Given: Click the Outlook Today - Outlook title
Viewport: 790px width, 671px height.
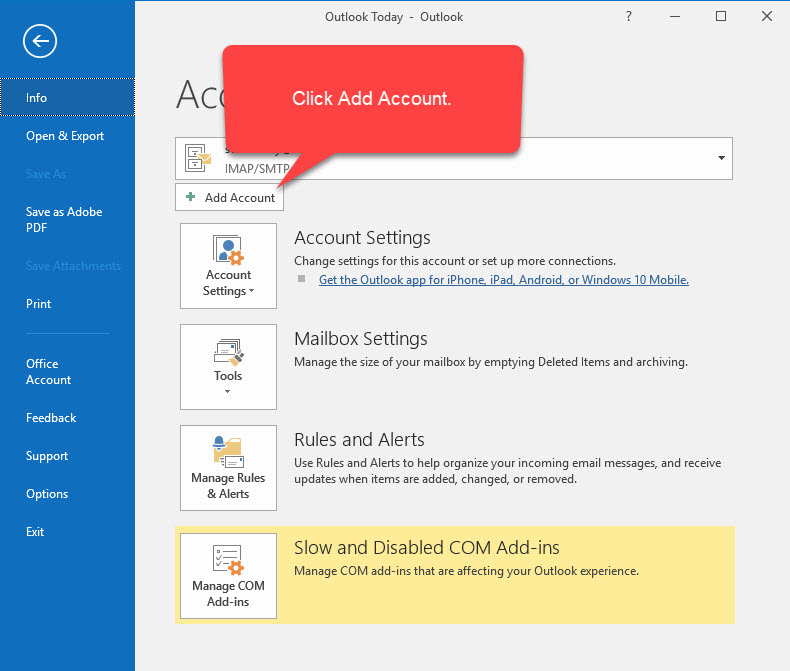Looking at the screenshot, I should [394, 17].
